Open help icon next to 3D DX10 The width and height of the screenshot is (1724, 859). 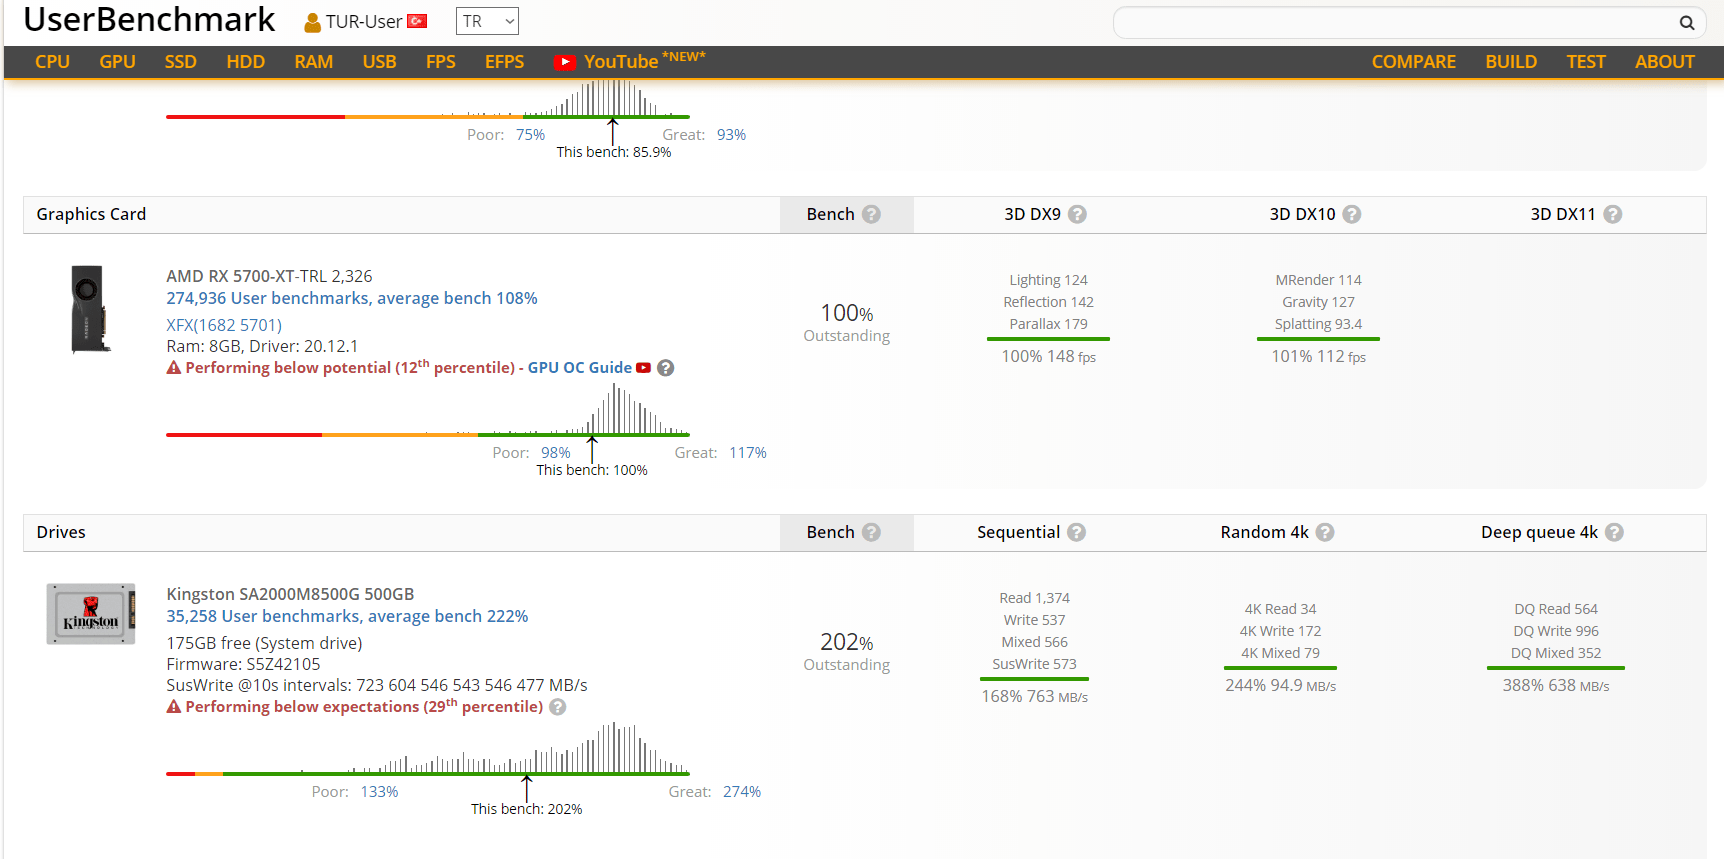point(1352,214)
